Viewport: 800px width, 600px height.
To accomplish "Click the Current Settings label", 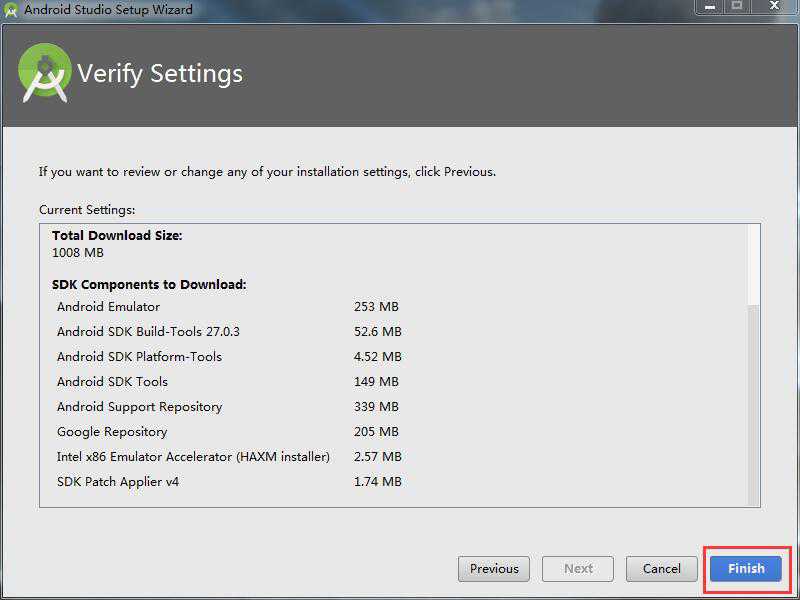I will pos(87,210).
